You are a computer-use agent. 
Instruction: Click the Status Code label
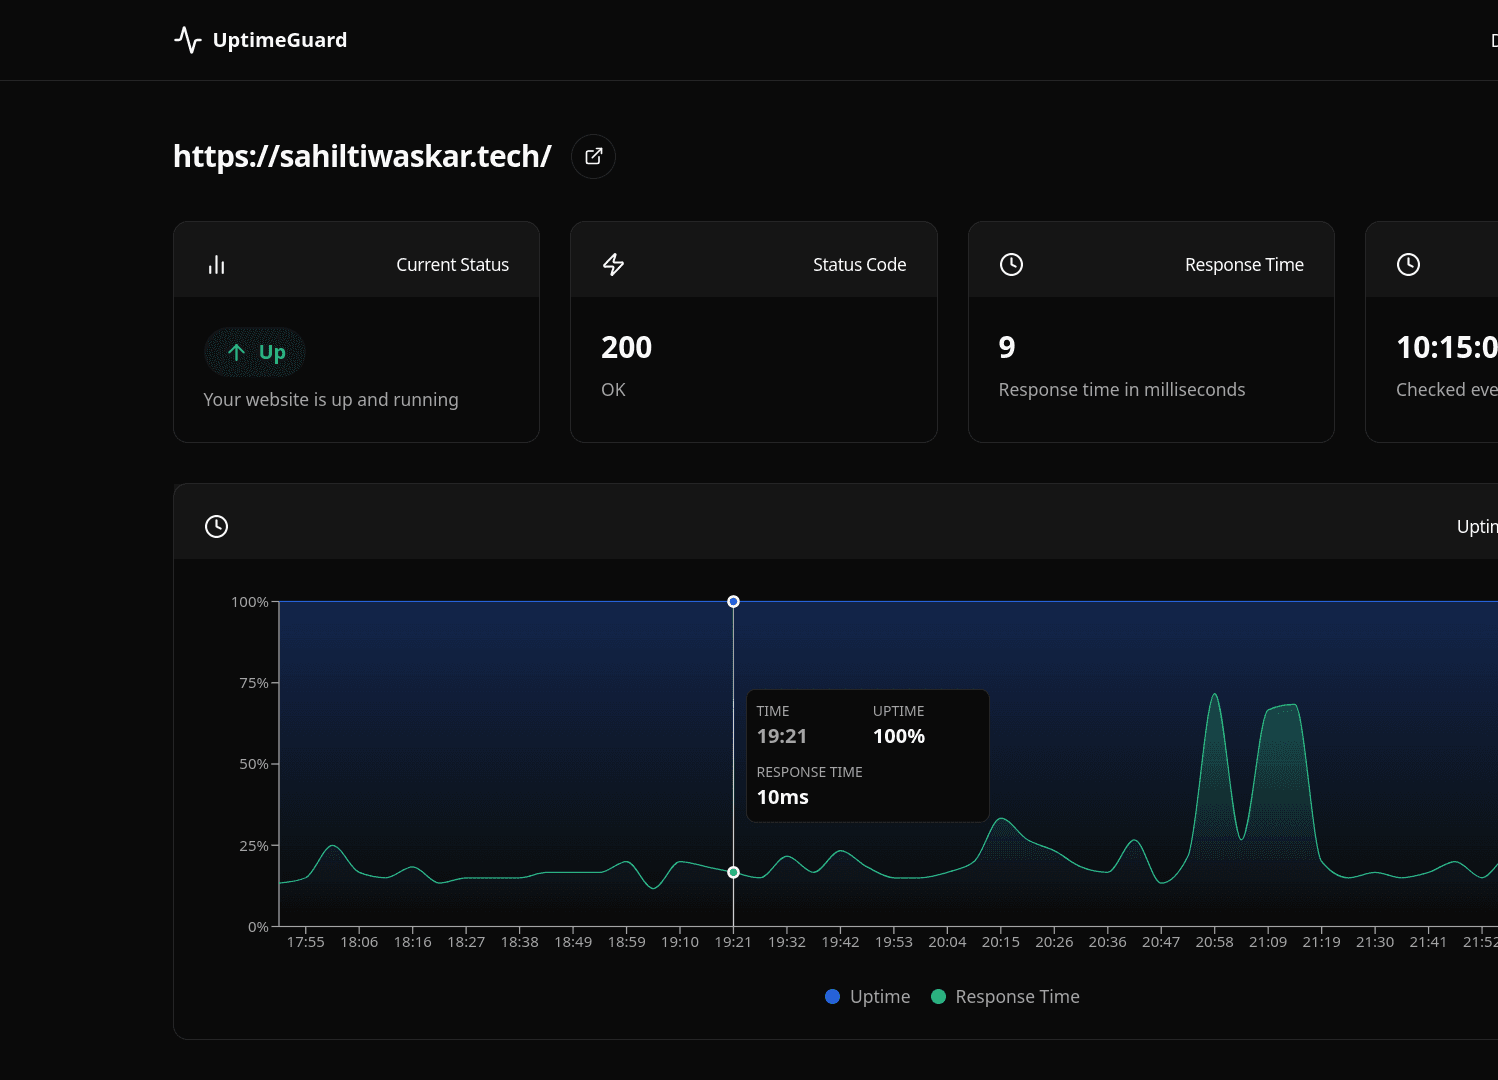point(859,265)
